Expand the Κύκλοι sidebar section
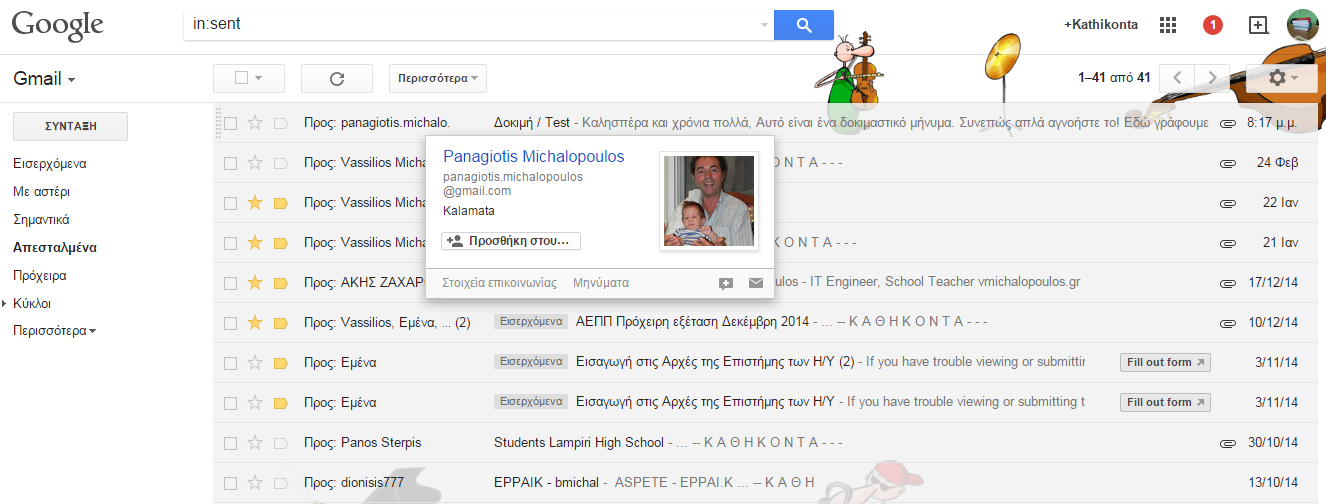Viewport: 1326px width, 504px height. click(5, 303)
